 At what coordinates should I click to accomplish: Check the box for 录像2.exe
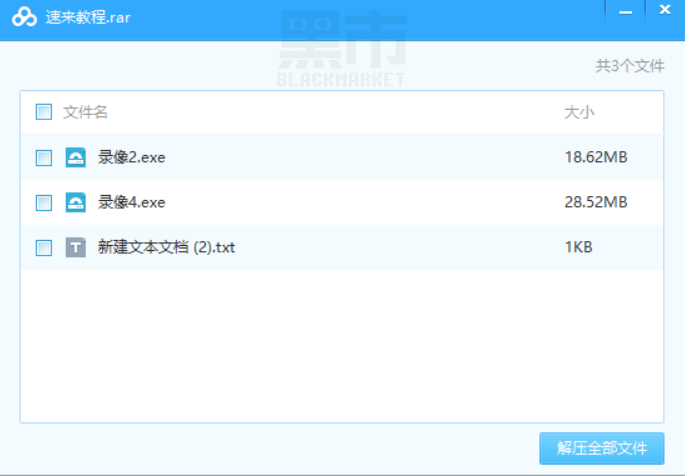pyautogui.click(x=44, y=157)
